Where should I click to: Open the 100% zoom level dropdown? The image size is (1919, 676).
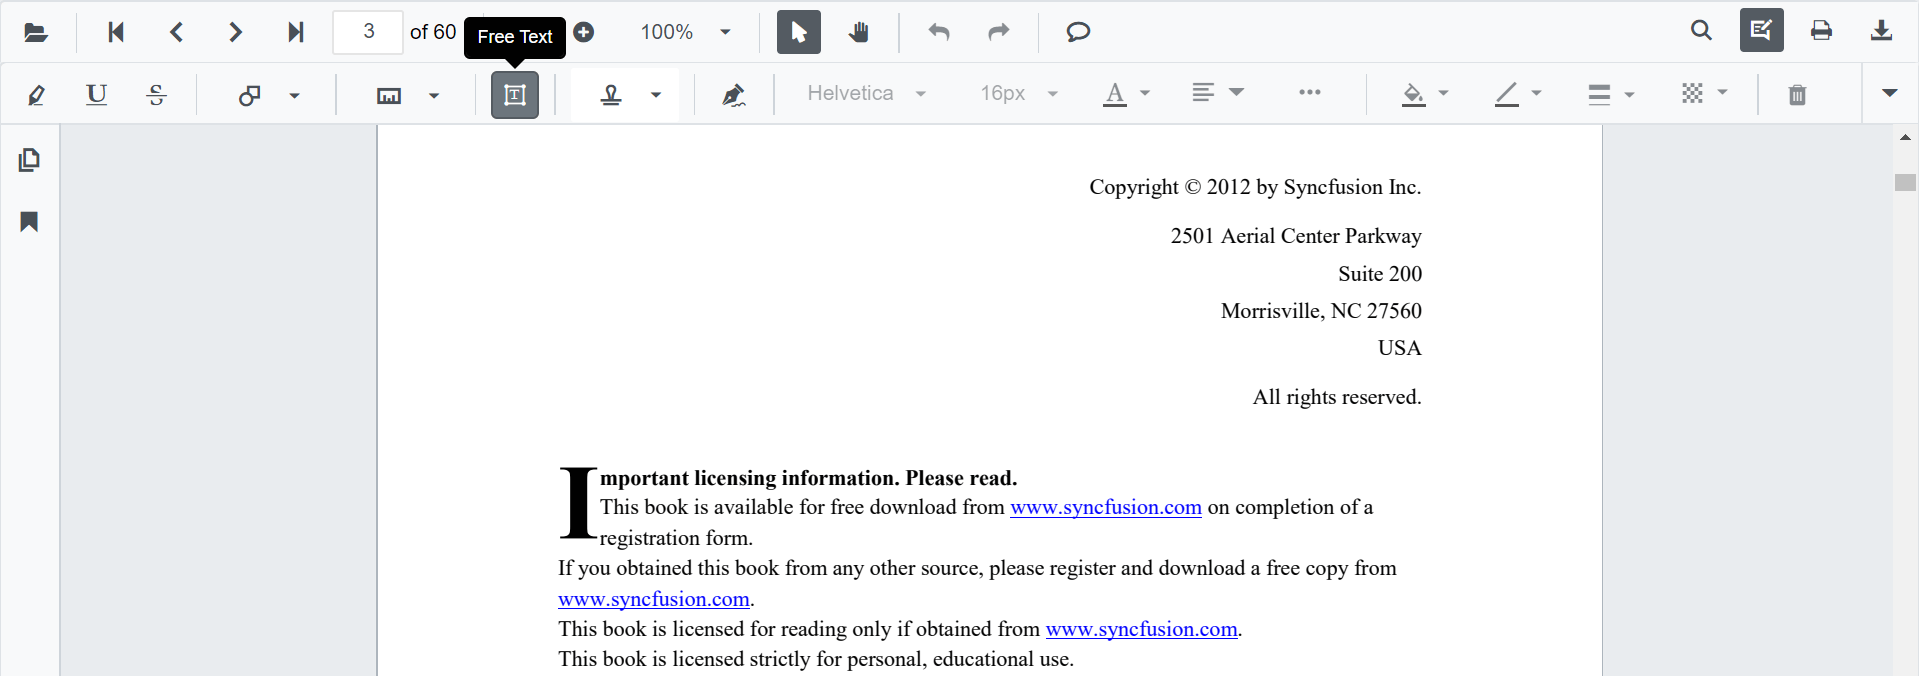click(x=686, y=32)
